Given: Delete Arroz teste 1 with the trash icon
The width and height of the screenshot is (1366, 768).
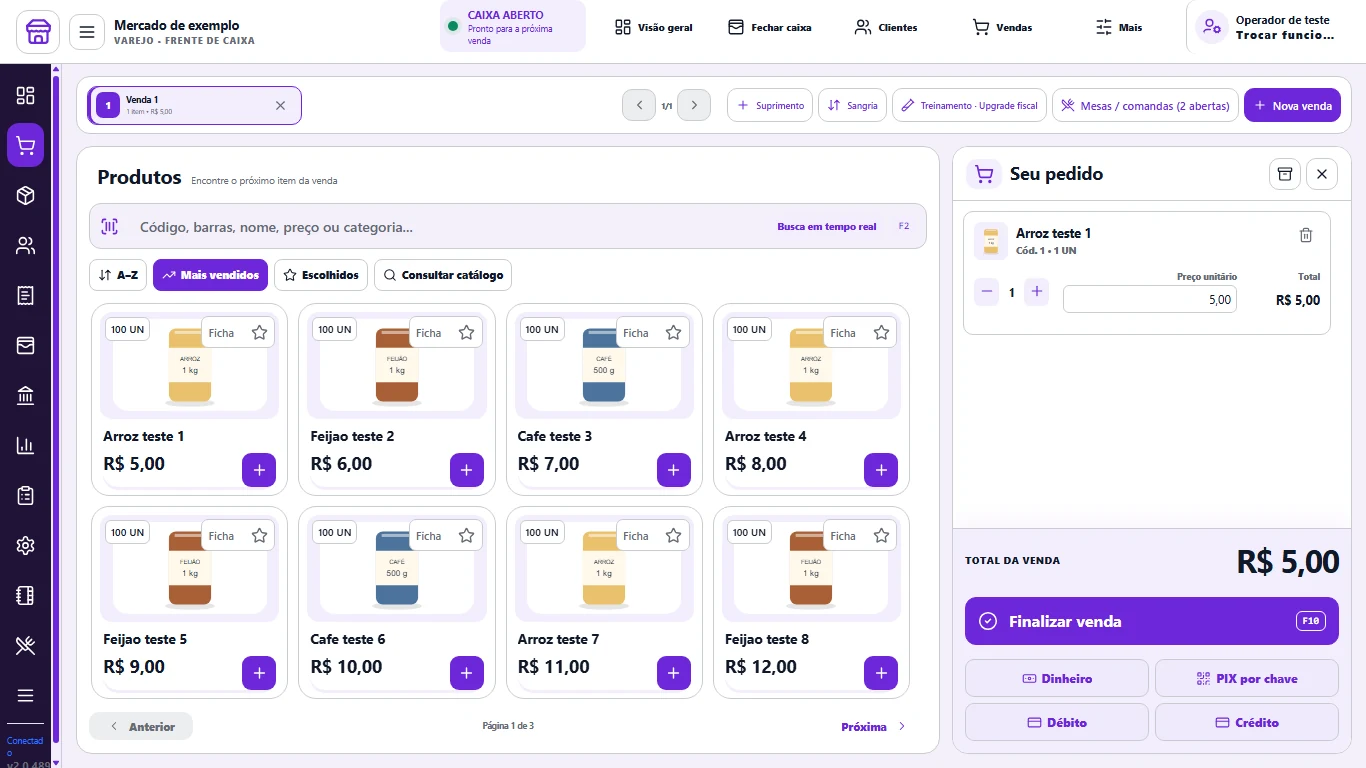Looking at the screenshot, I should coord(1305,235).
